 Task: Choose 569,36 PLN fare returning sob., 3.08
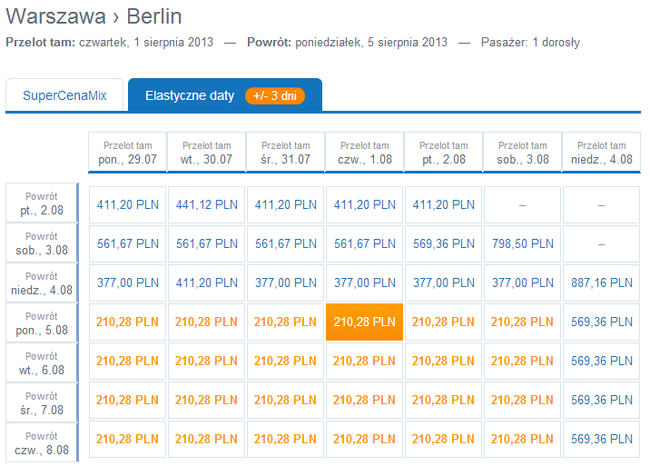[x=443, y=243]
